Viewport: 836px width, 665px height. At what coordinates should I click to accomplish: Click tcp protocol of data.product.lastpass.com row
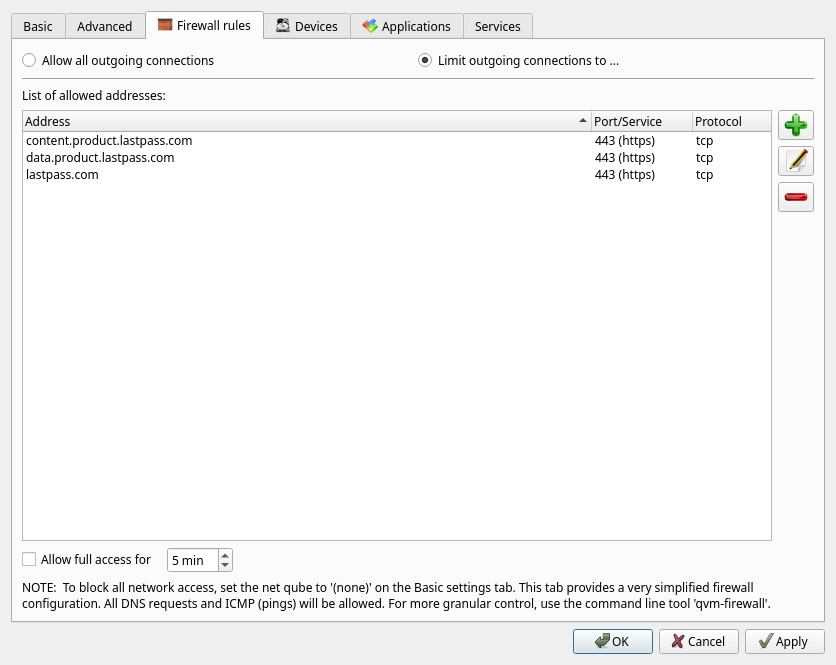[x=704, y=158]
